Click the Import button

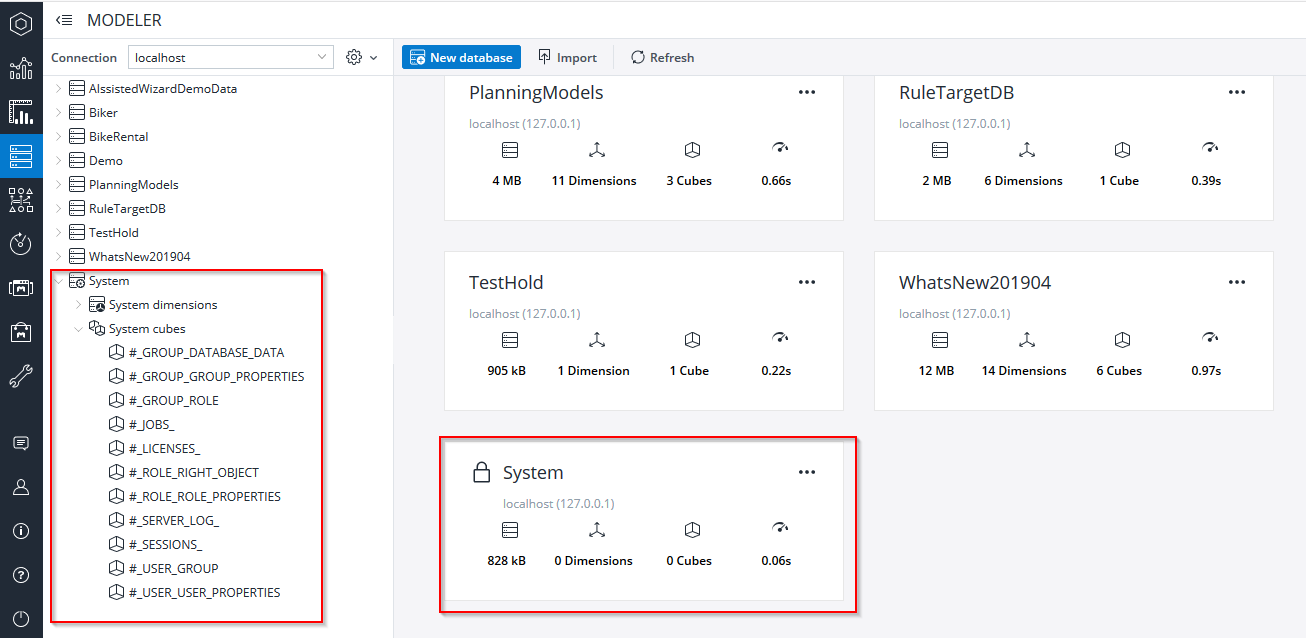567,58
